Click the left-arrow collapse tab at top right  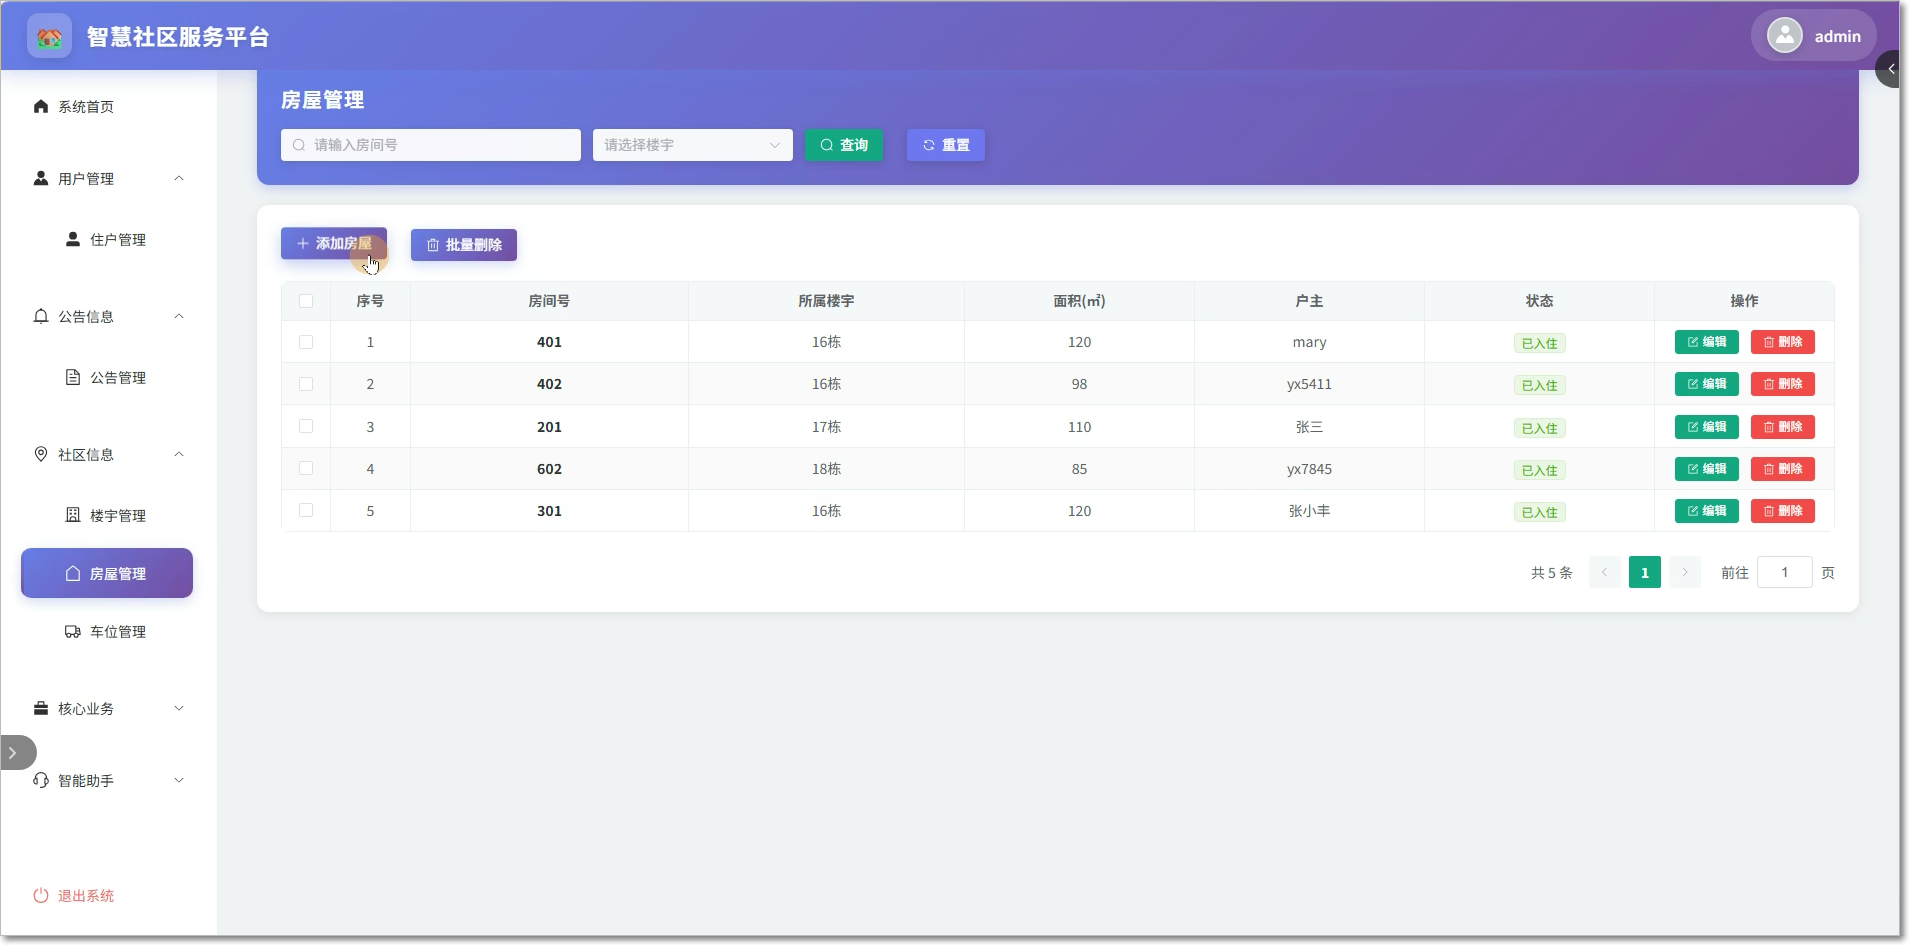click(x=1890, y=69)
